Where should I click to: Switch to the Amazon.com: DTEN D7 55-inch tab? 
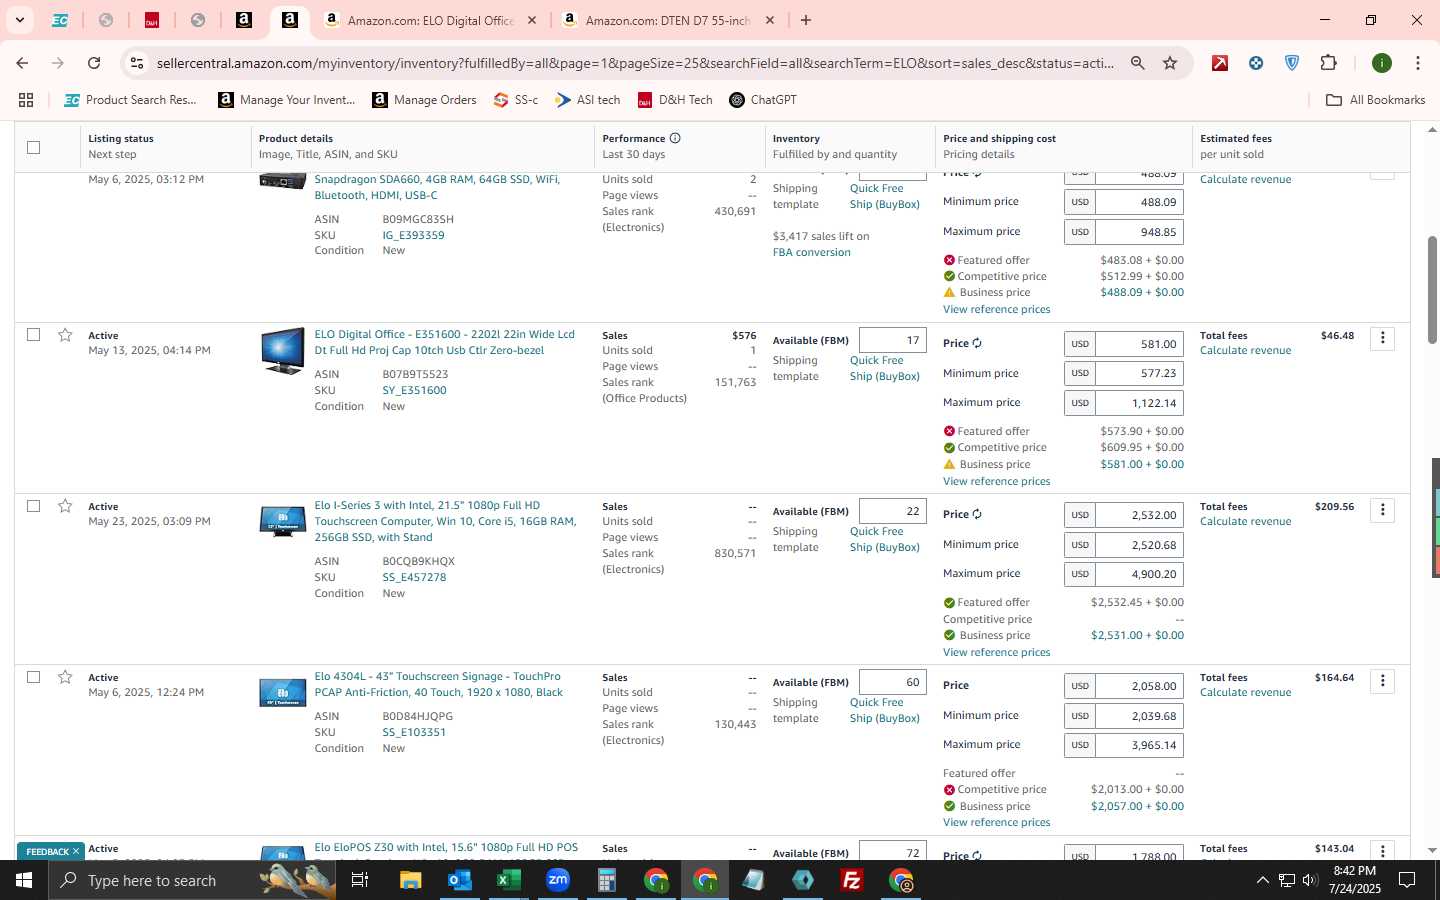[x=667, y=20]
